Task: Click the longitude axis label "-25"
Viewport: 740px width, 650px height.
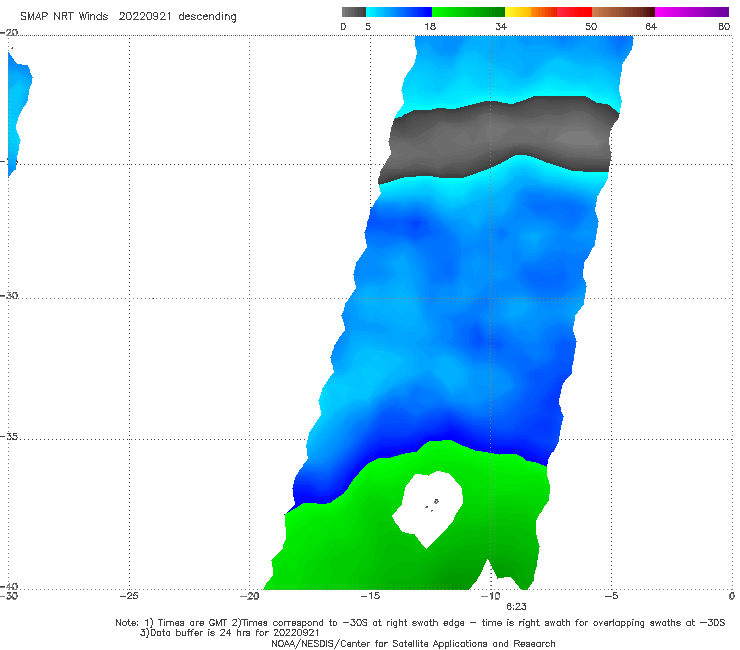Action: 129,596
